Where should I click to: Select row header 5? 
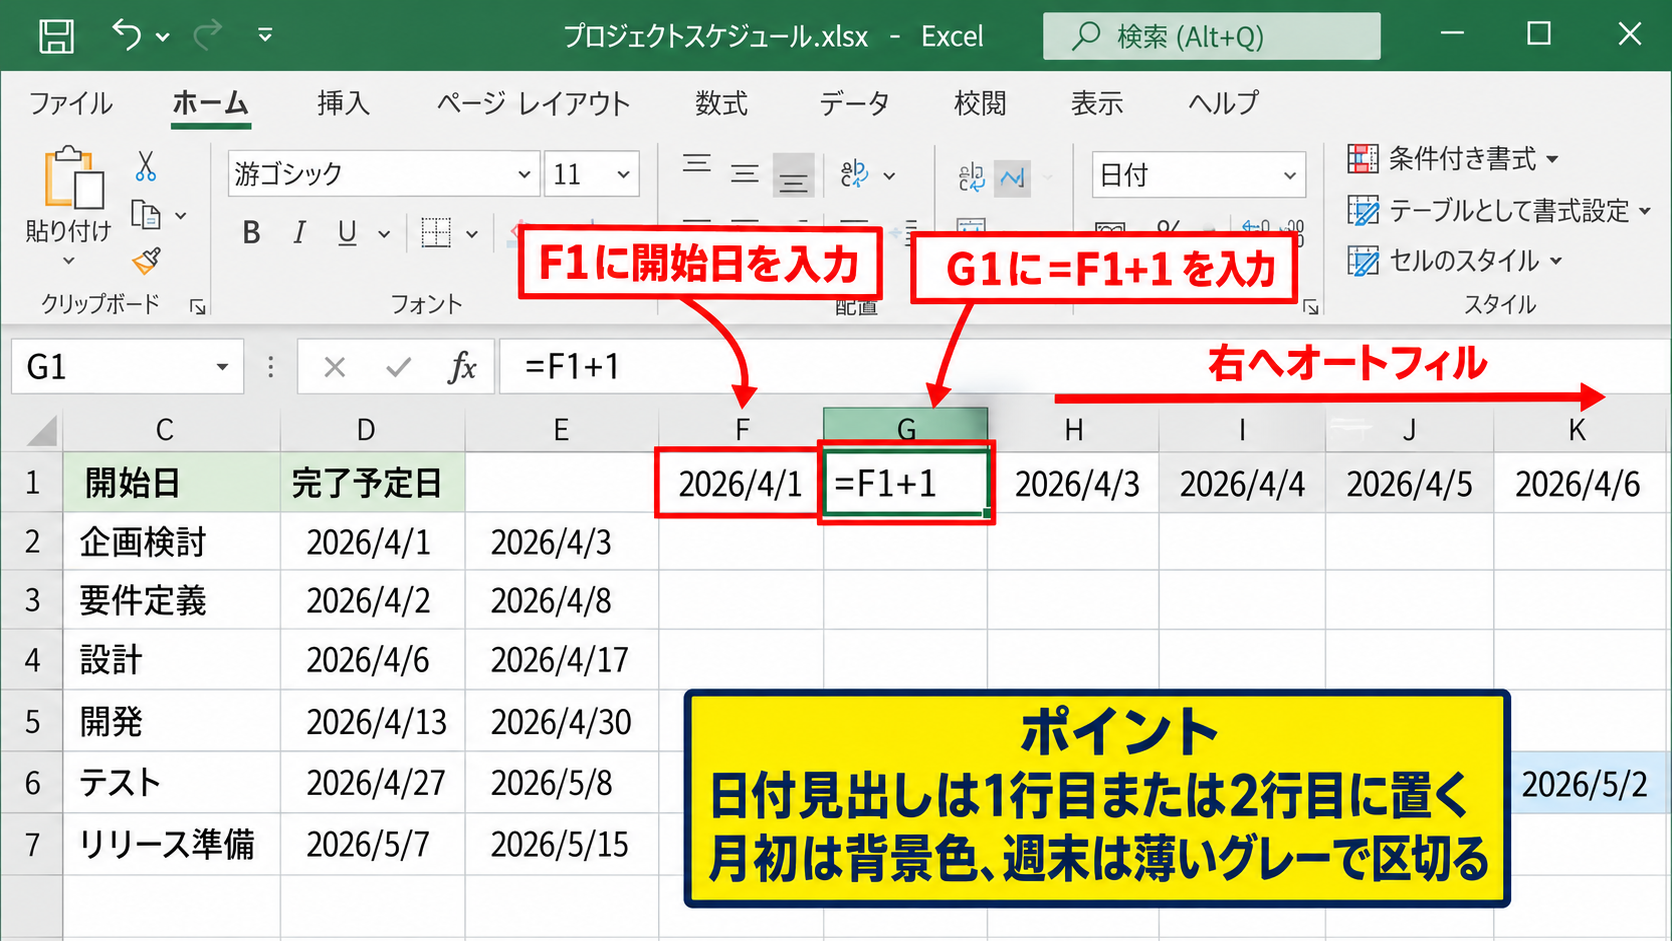[x=32, y=721]
